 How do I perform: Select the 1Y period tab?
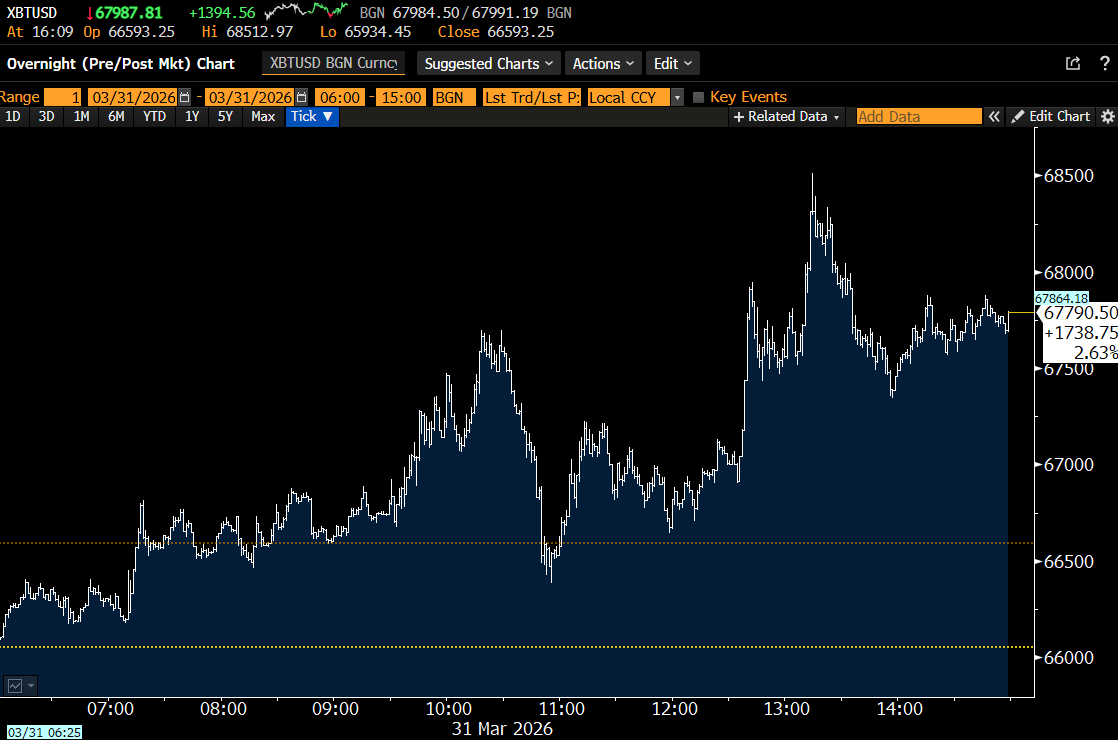click(x=192, y=117)
